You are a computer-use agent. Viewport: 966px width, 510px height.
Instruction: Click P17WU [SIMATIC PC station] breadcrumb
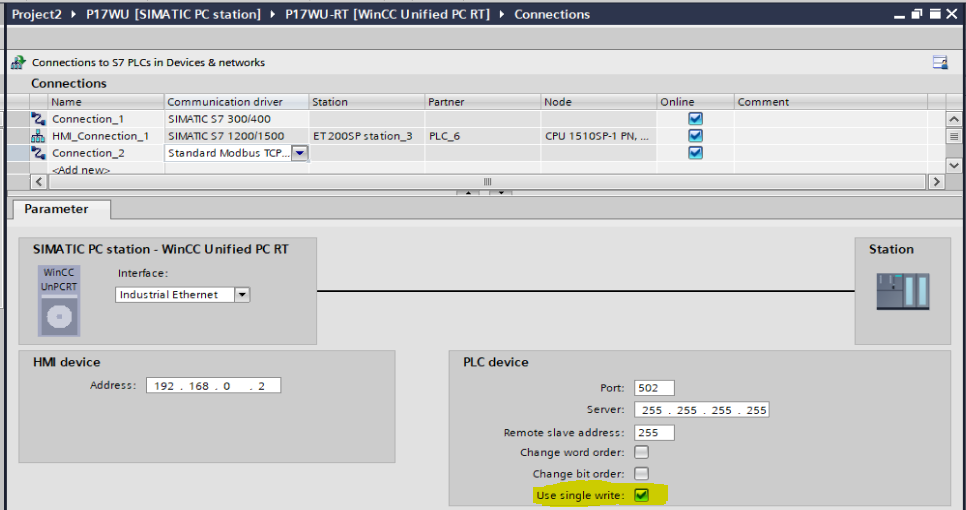(x=174, y=14)
